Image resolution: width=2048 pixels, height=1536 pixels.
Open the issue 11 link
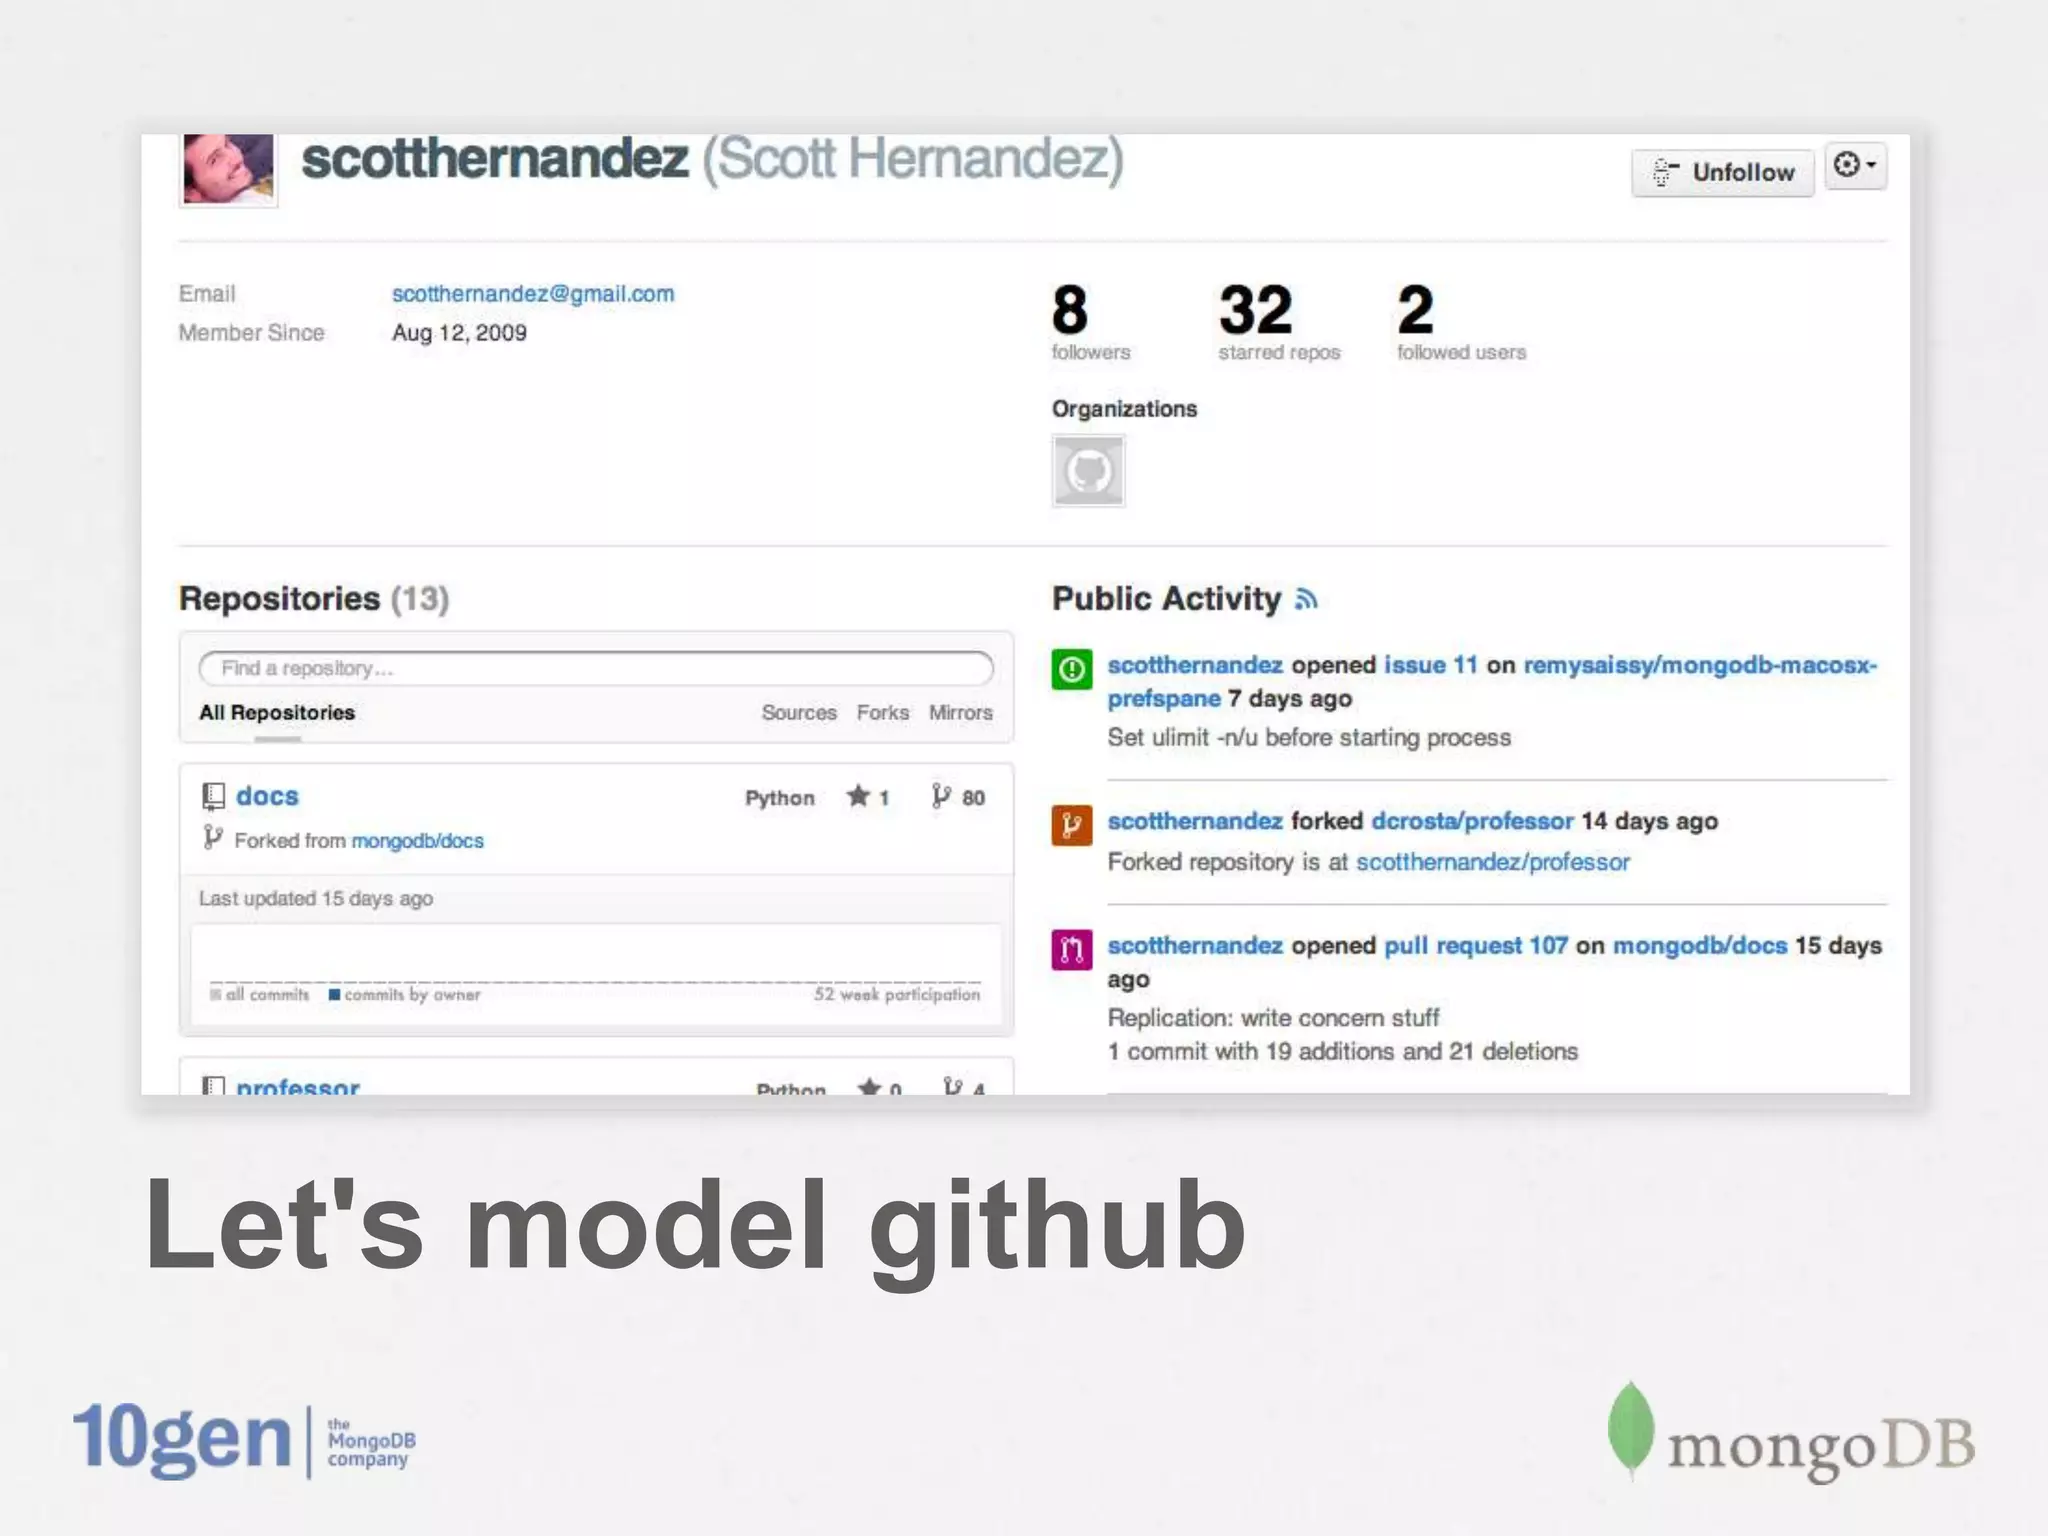[x=1430, y=665]
